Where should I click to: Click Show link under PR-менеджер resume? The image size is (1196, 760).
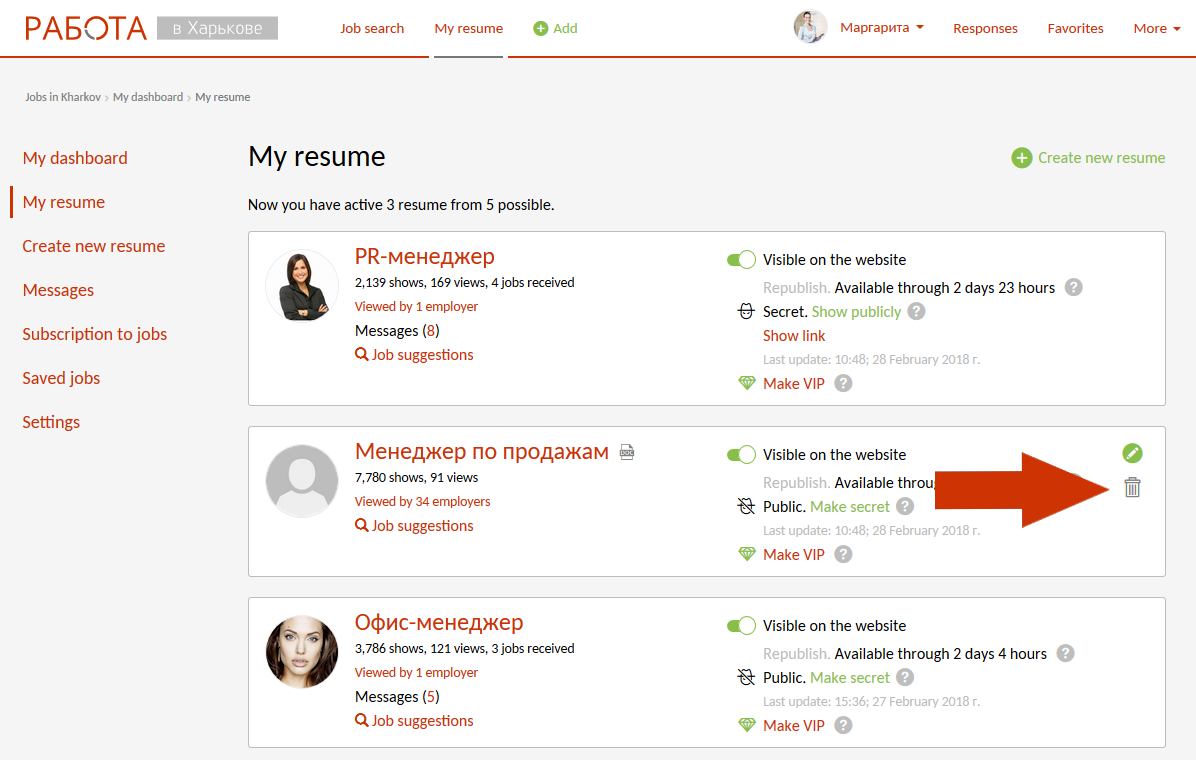(794, 336)
